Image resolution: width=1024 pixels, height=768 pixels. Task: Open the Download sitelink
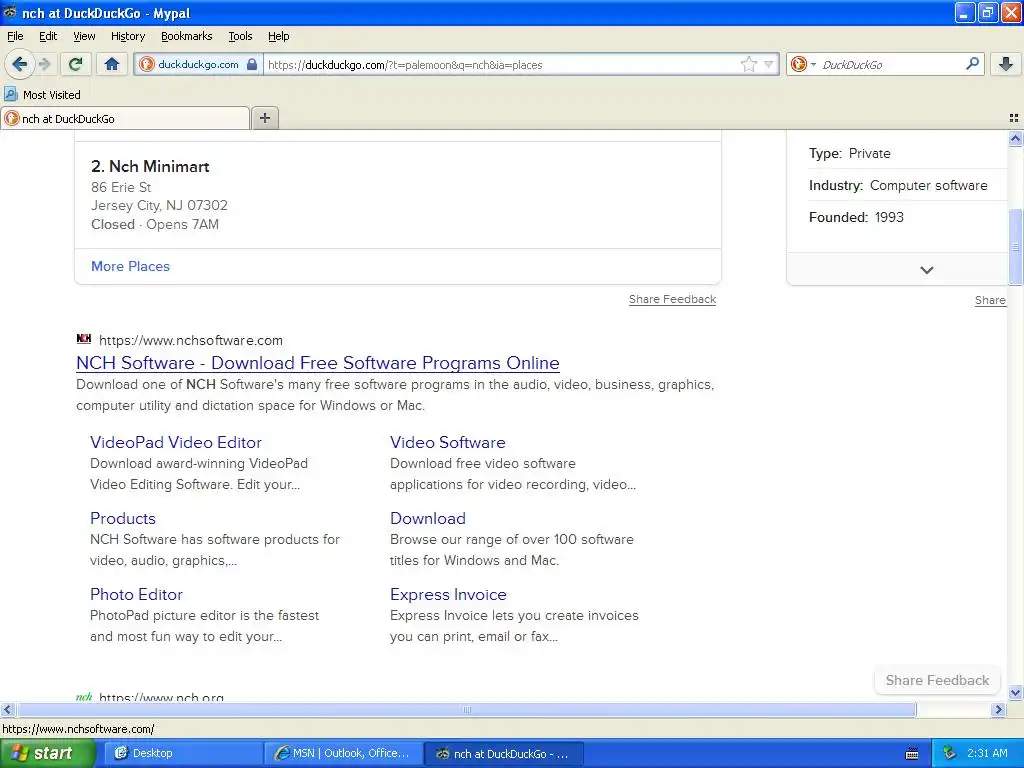pyautogui.click(x=428, y=519)
